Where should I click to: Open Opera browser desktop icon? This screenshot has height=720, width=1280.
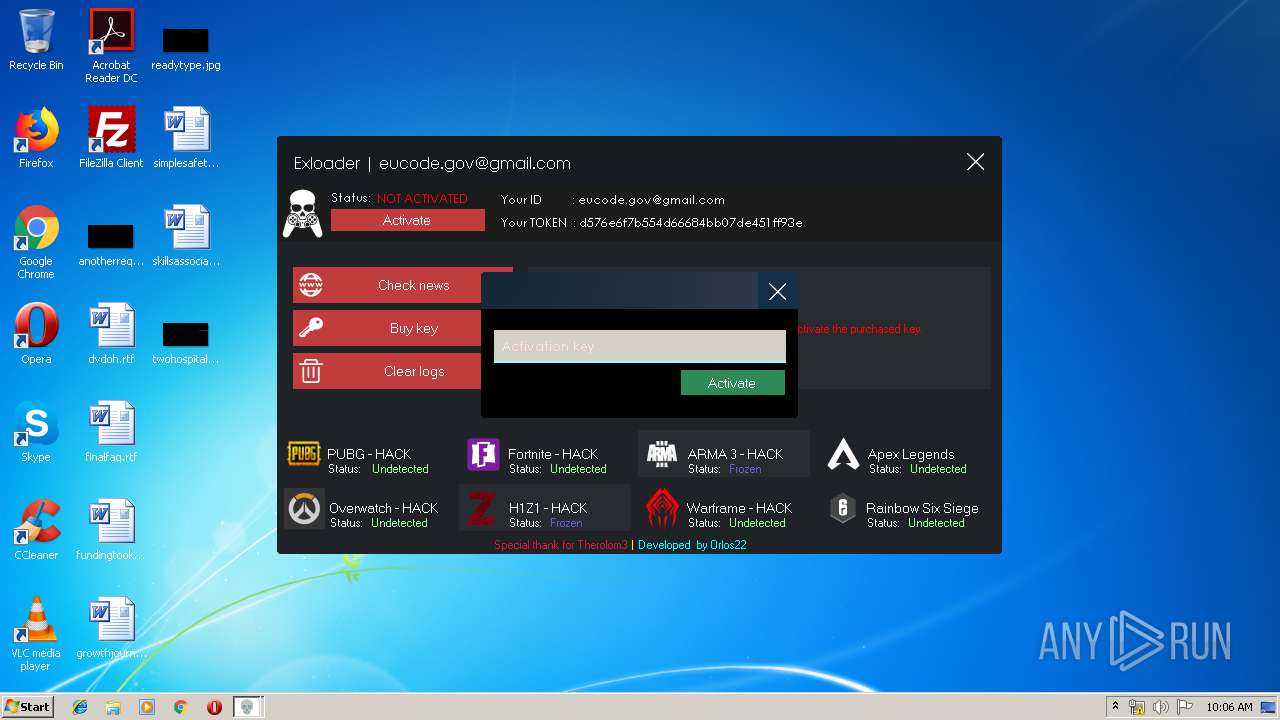36,334
